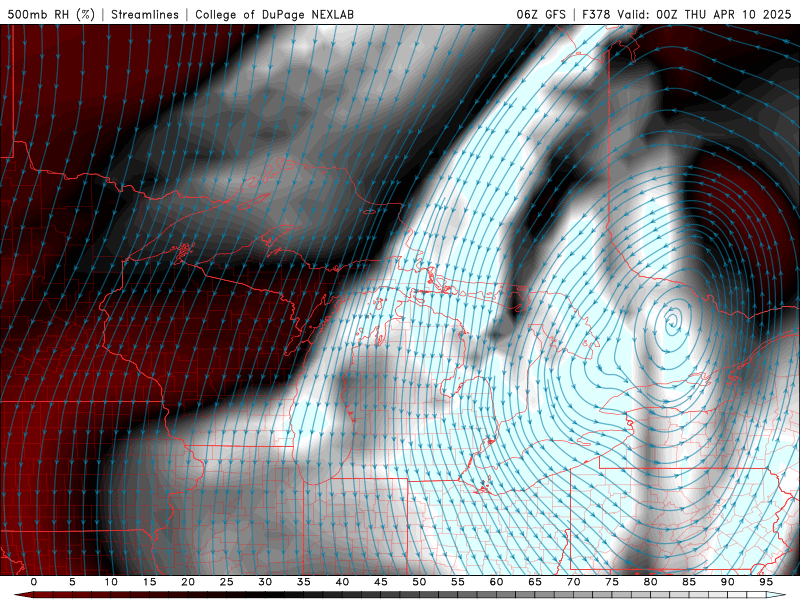Click the '30' color bar label
The image size is (800, 600).
tap(265, 582)
